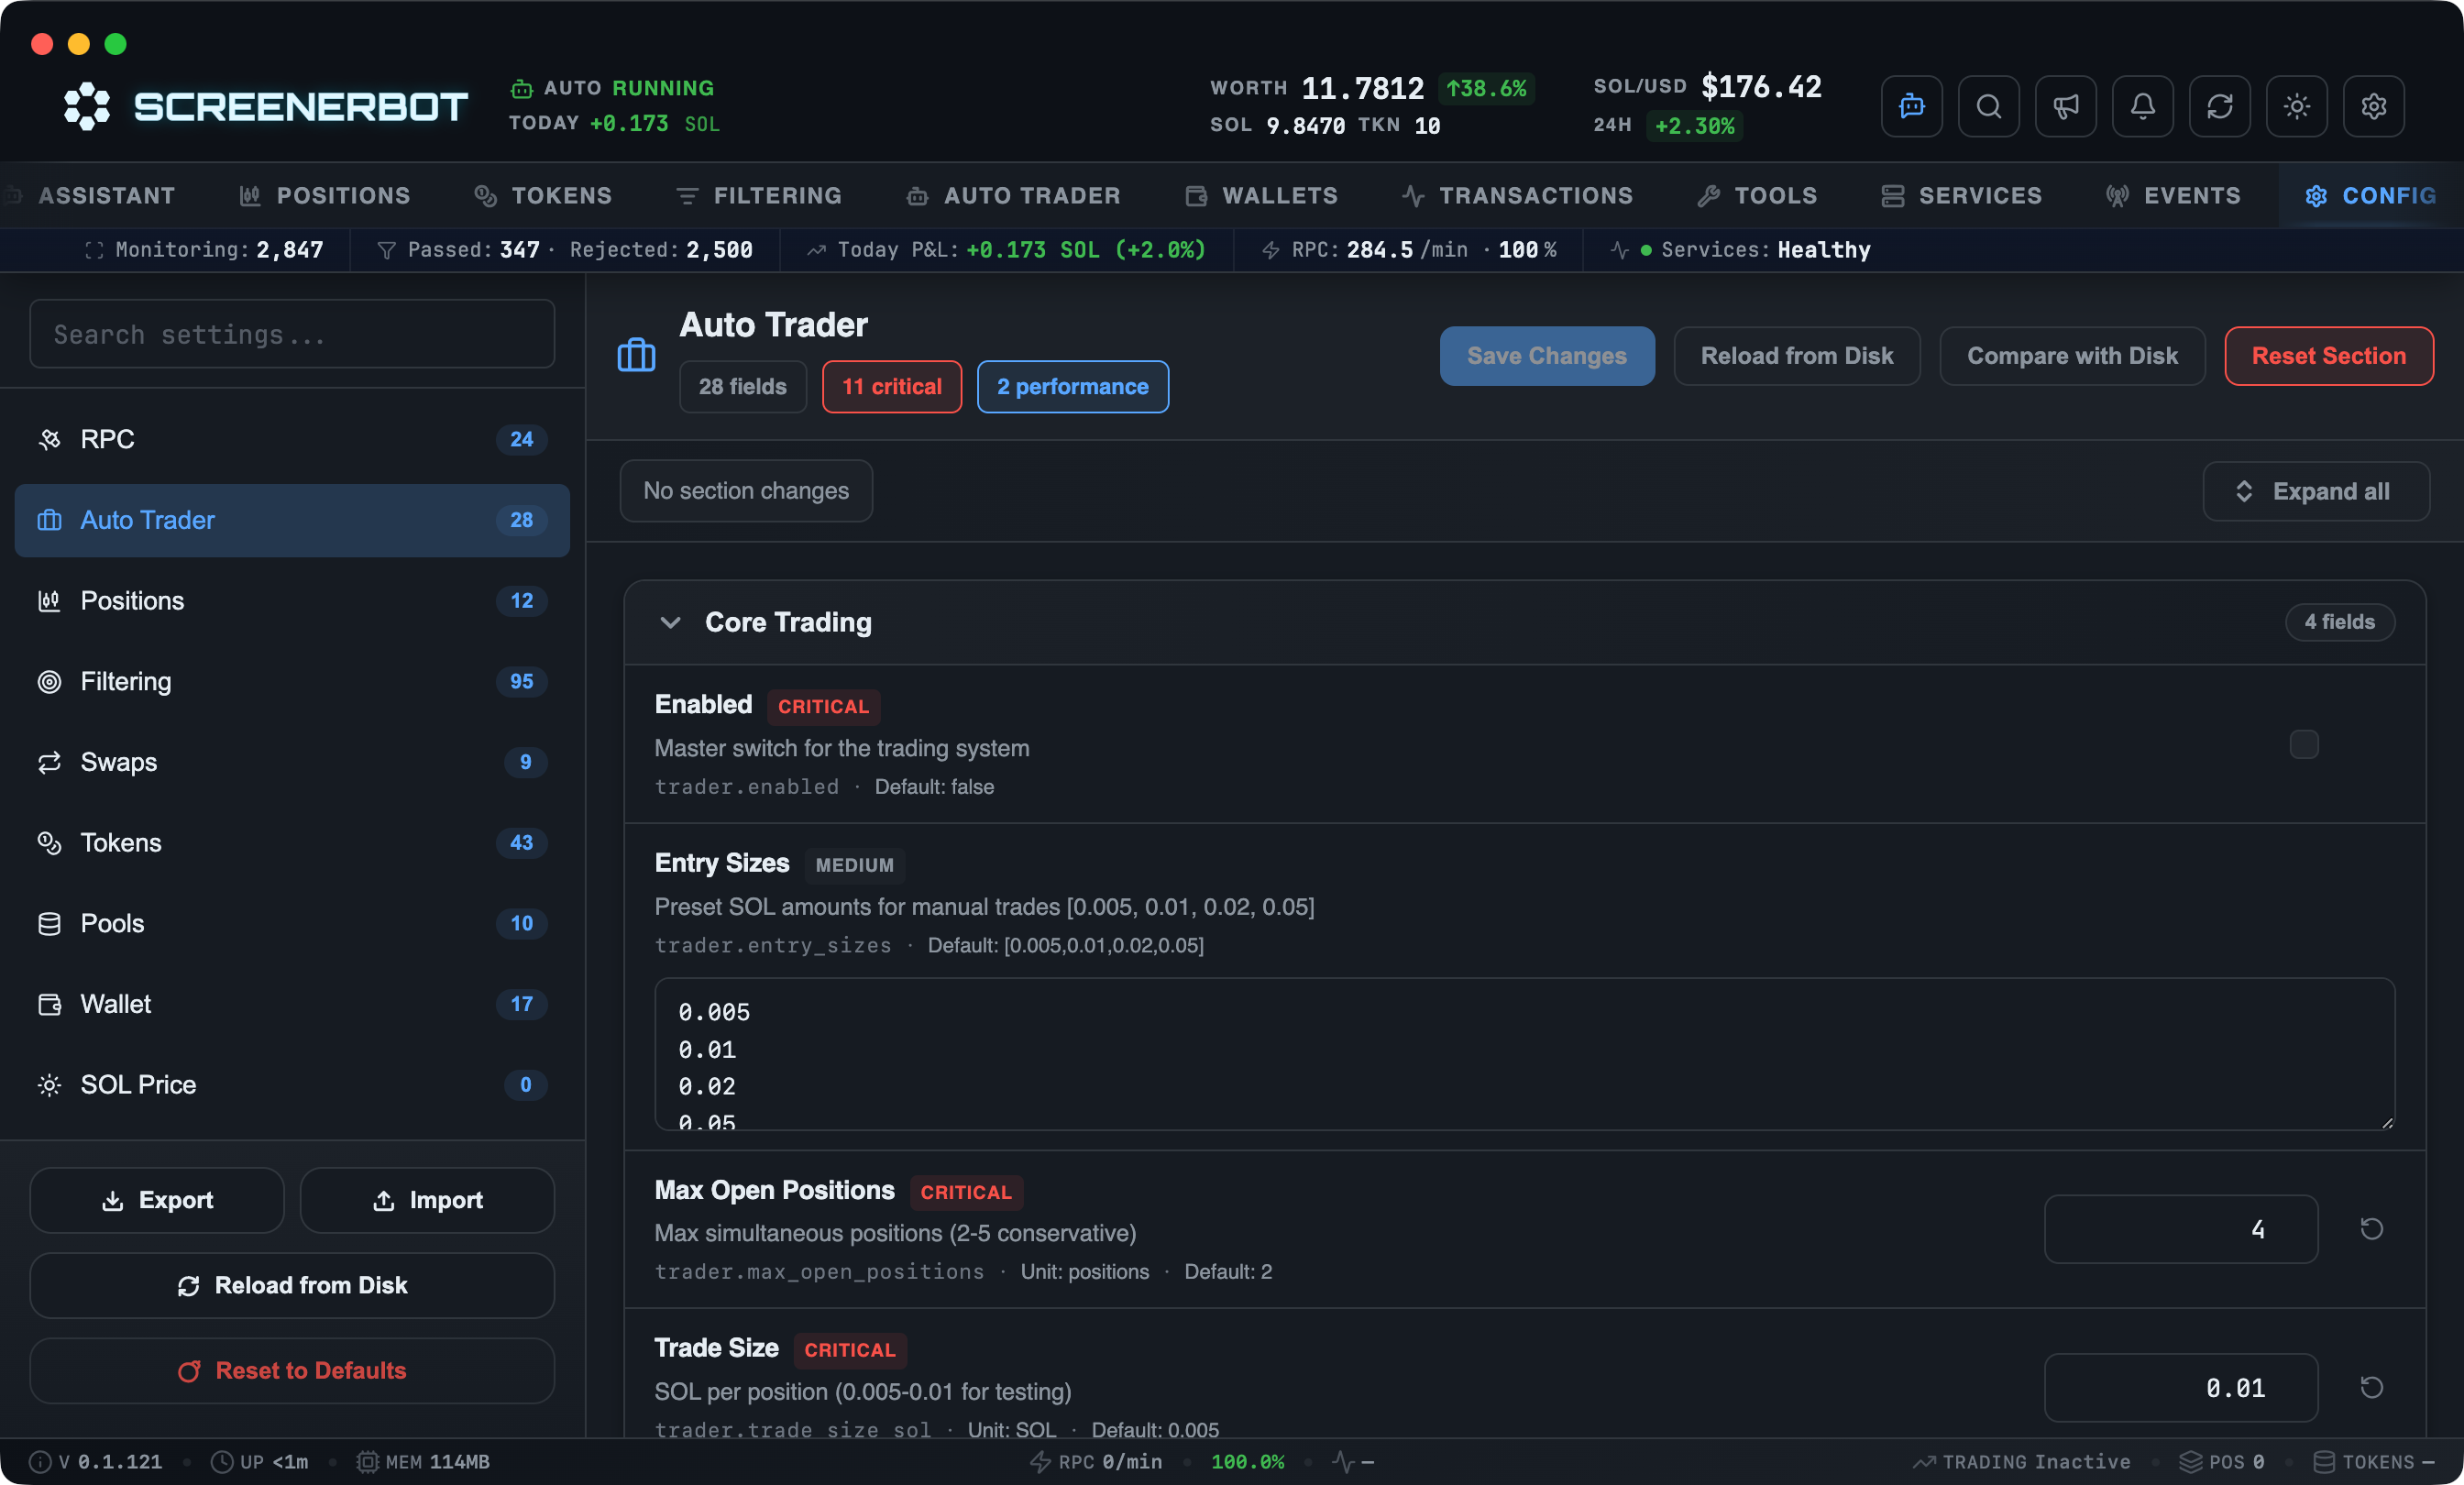Image resolution: width=2464 pixels, height=1485 pixels.
Task: Focus the Search settings field
Action: pyautogui.click(x=292, y=334)
